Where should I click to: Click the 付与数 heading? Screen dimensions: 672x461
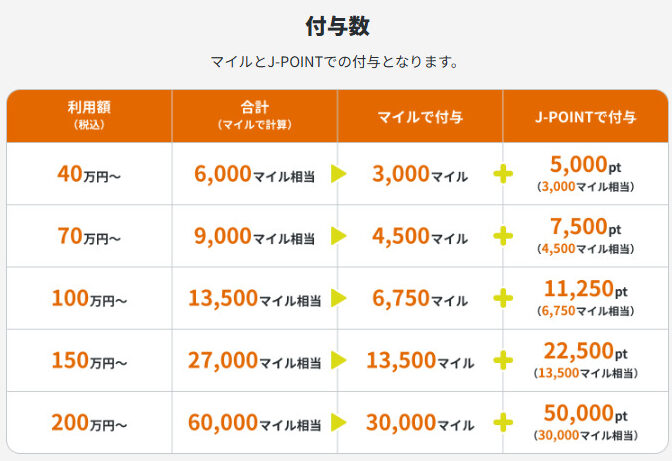[337, 26]
